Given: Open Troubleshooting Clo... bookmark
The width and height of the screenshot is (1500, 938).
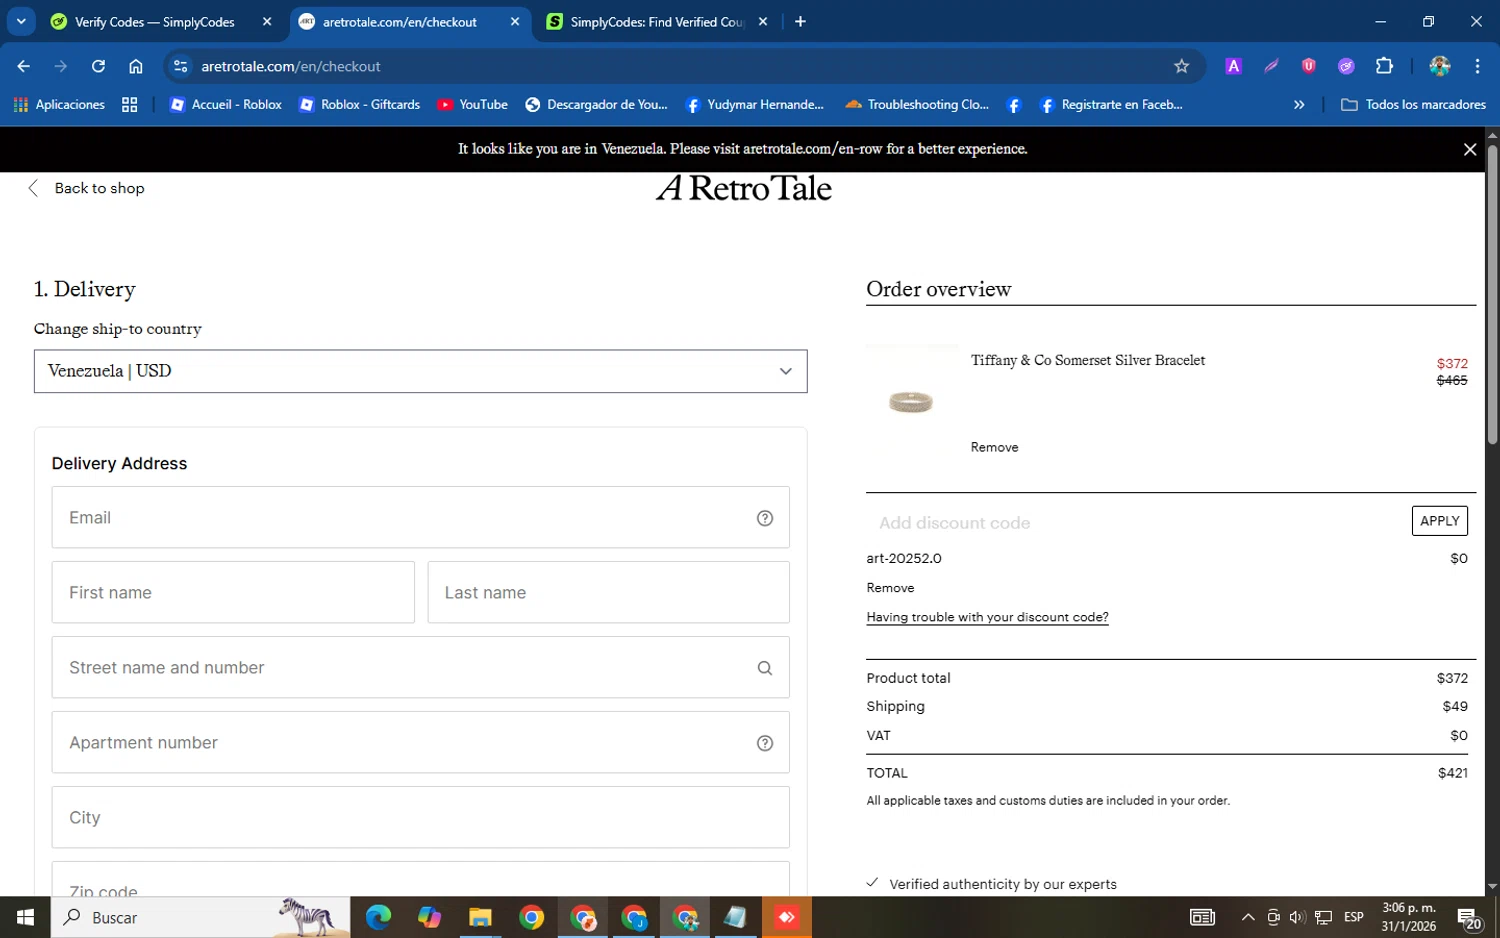Looking at the screenshot, I should (x=917, y=104).
